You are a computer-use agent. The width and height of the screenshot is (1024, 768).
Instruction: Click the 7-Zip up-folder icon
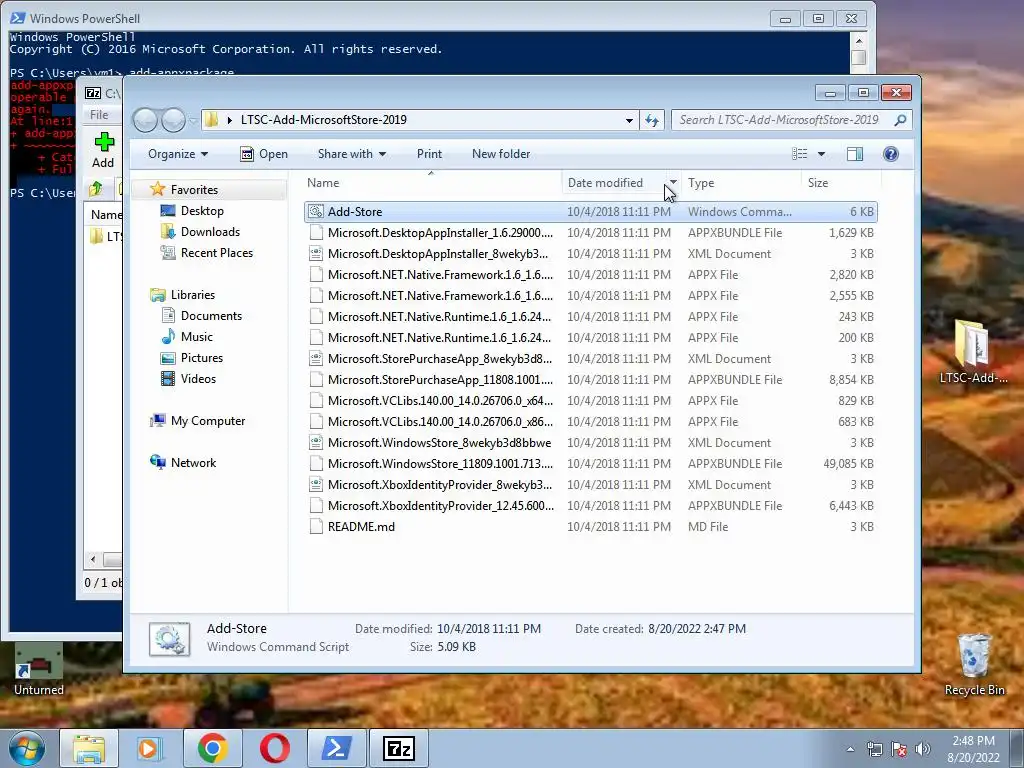click(x=96, y=189)
